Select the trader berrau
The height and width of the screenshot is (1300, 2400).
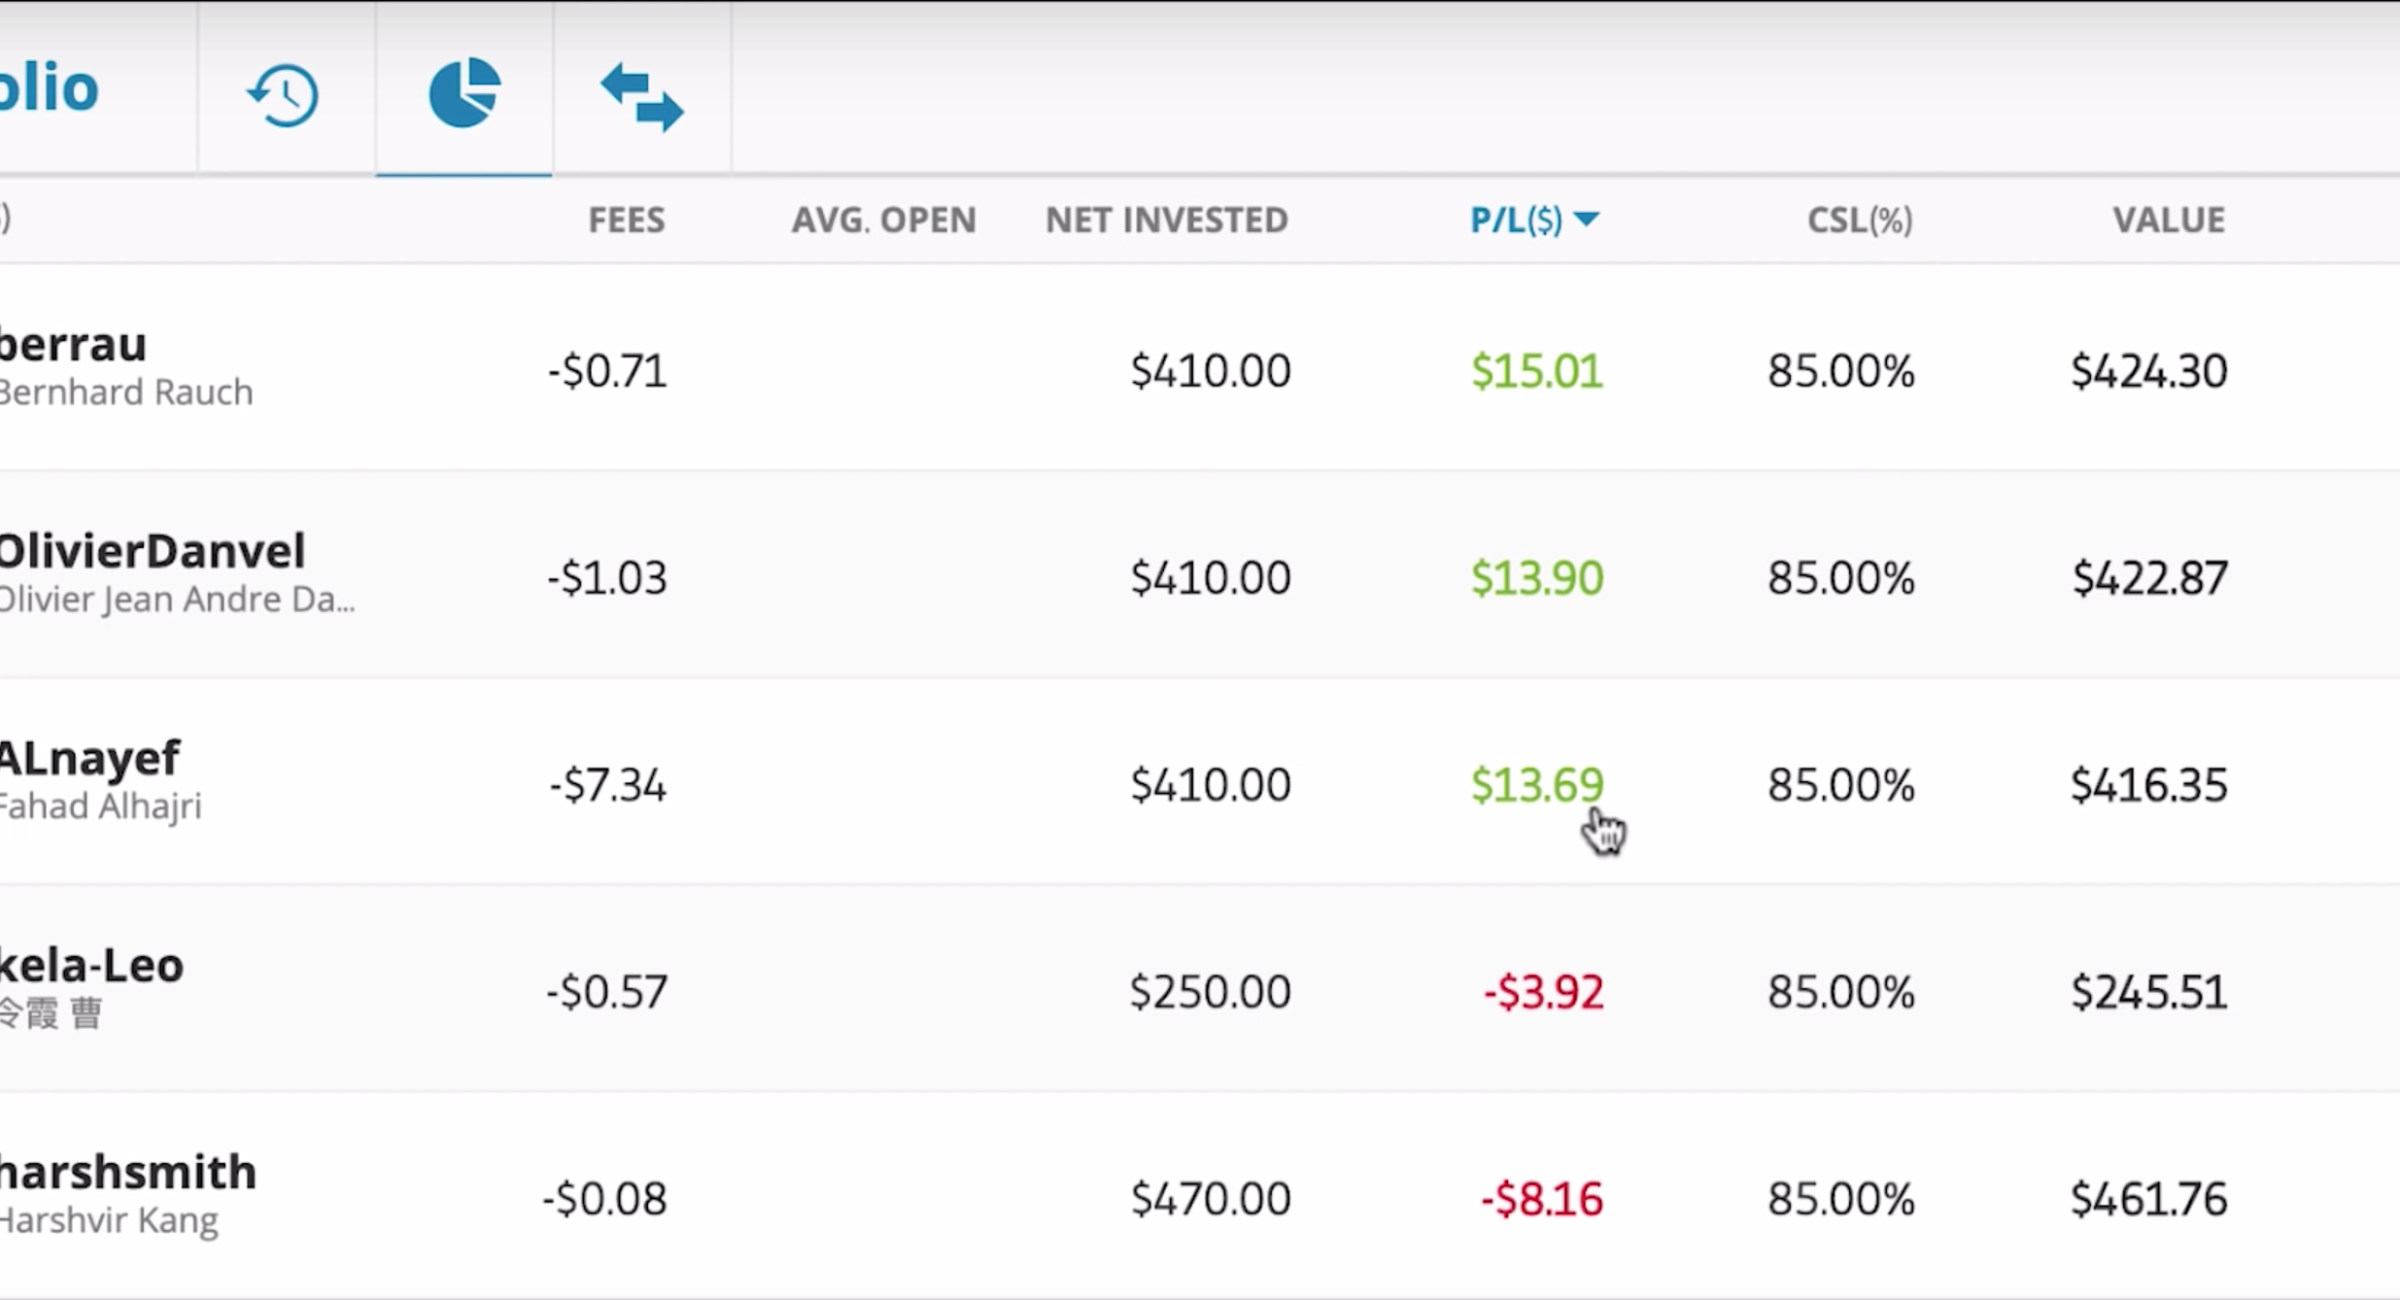pyautogui.click(x=73, y=345)
